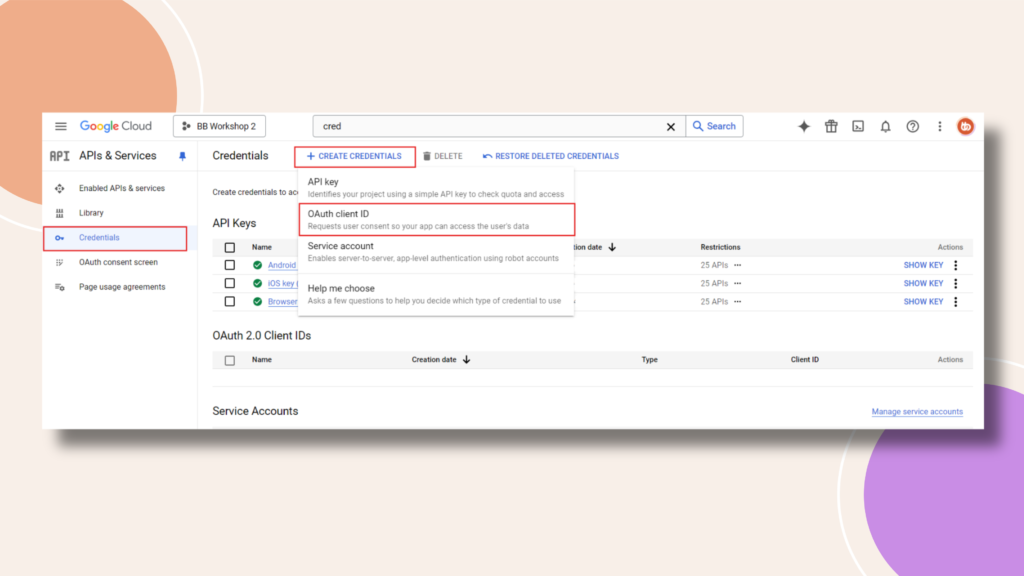Open the top bar three-dot settings menu
The image size is (1024, 576).
click(940, 127)
